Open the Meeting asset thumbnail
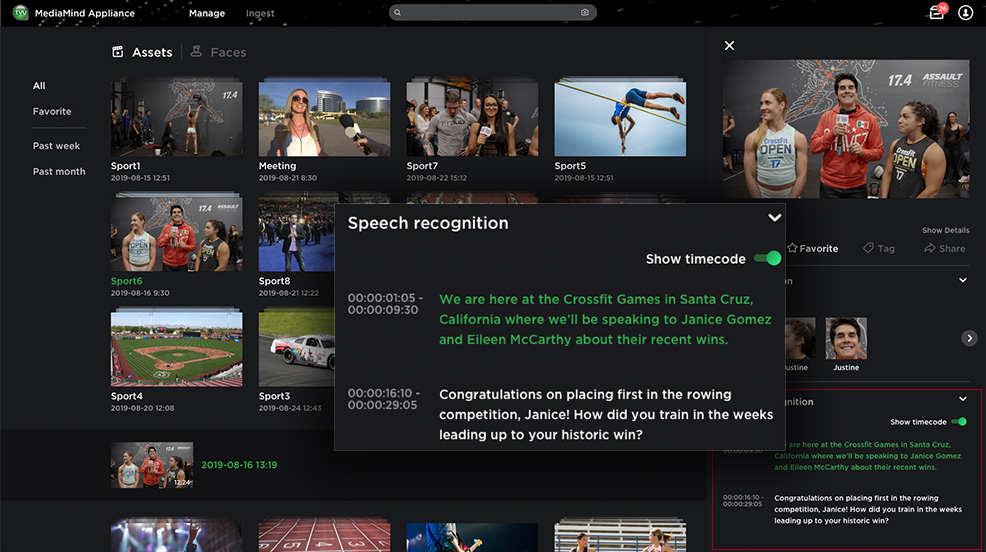This screenshot has height=552, width=986. [324, 117]
